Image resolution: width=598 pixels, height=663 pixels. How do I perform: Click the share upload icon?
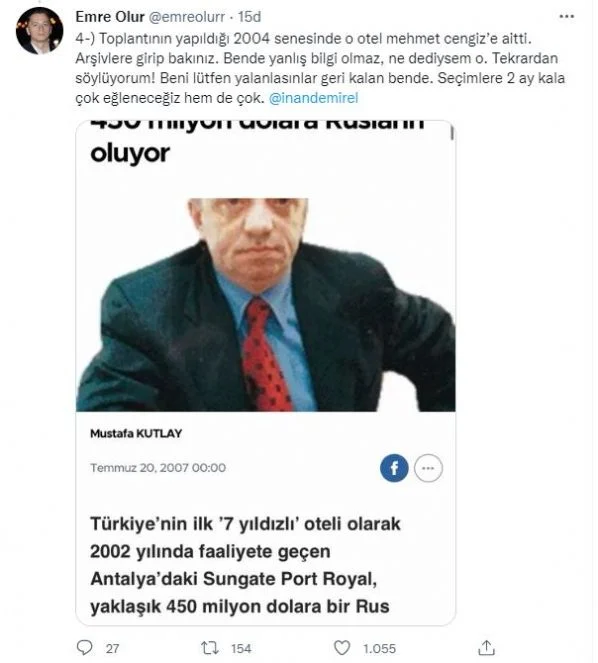[486, 647]
